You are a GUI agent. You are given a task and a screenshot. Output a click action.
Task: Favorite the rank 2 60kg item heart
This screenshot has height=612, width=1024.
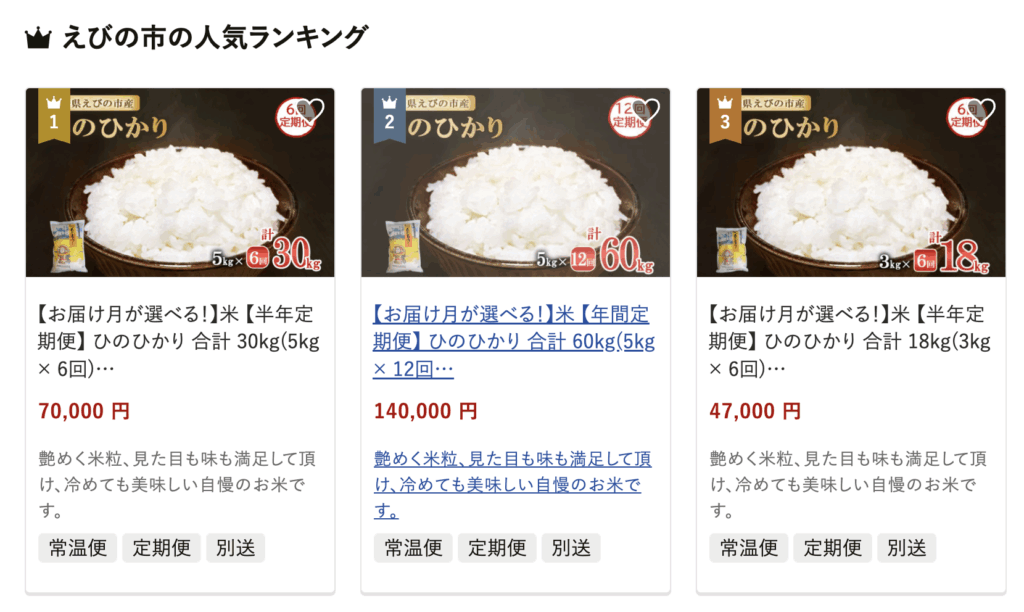point(648,110)
